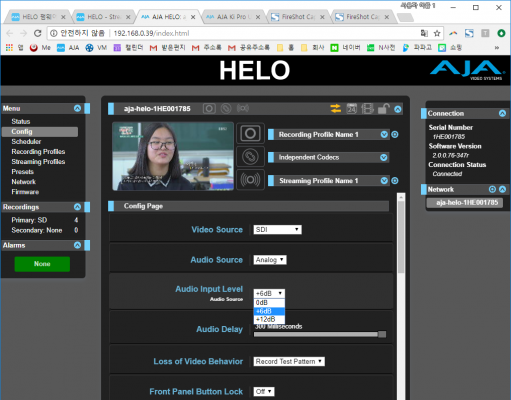Collapse the Menu panel
Screen dimensions: 511x400
(x=77, y=108)
